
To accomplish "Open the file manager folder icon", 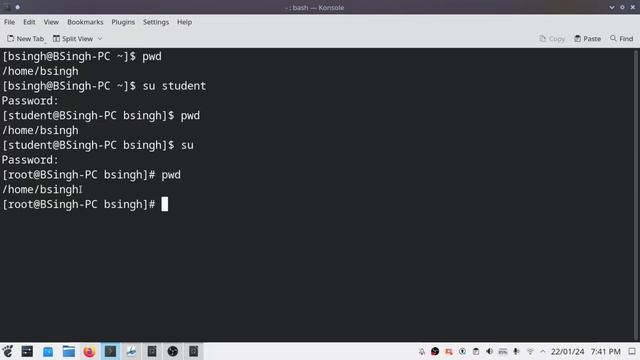I will (x=69, y=351).
